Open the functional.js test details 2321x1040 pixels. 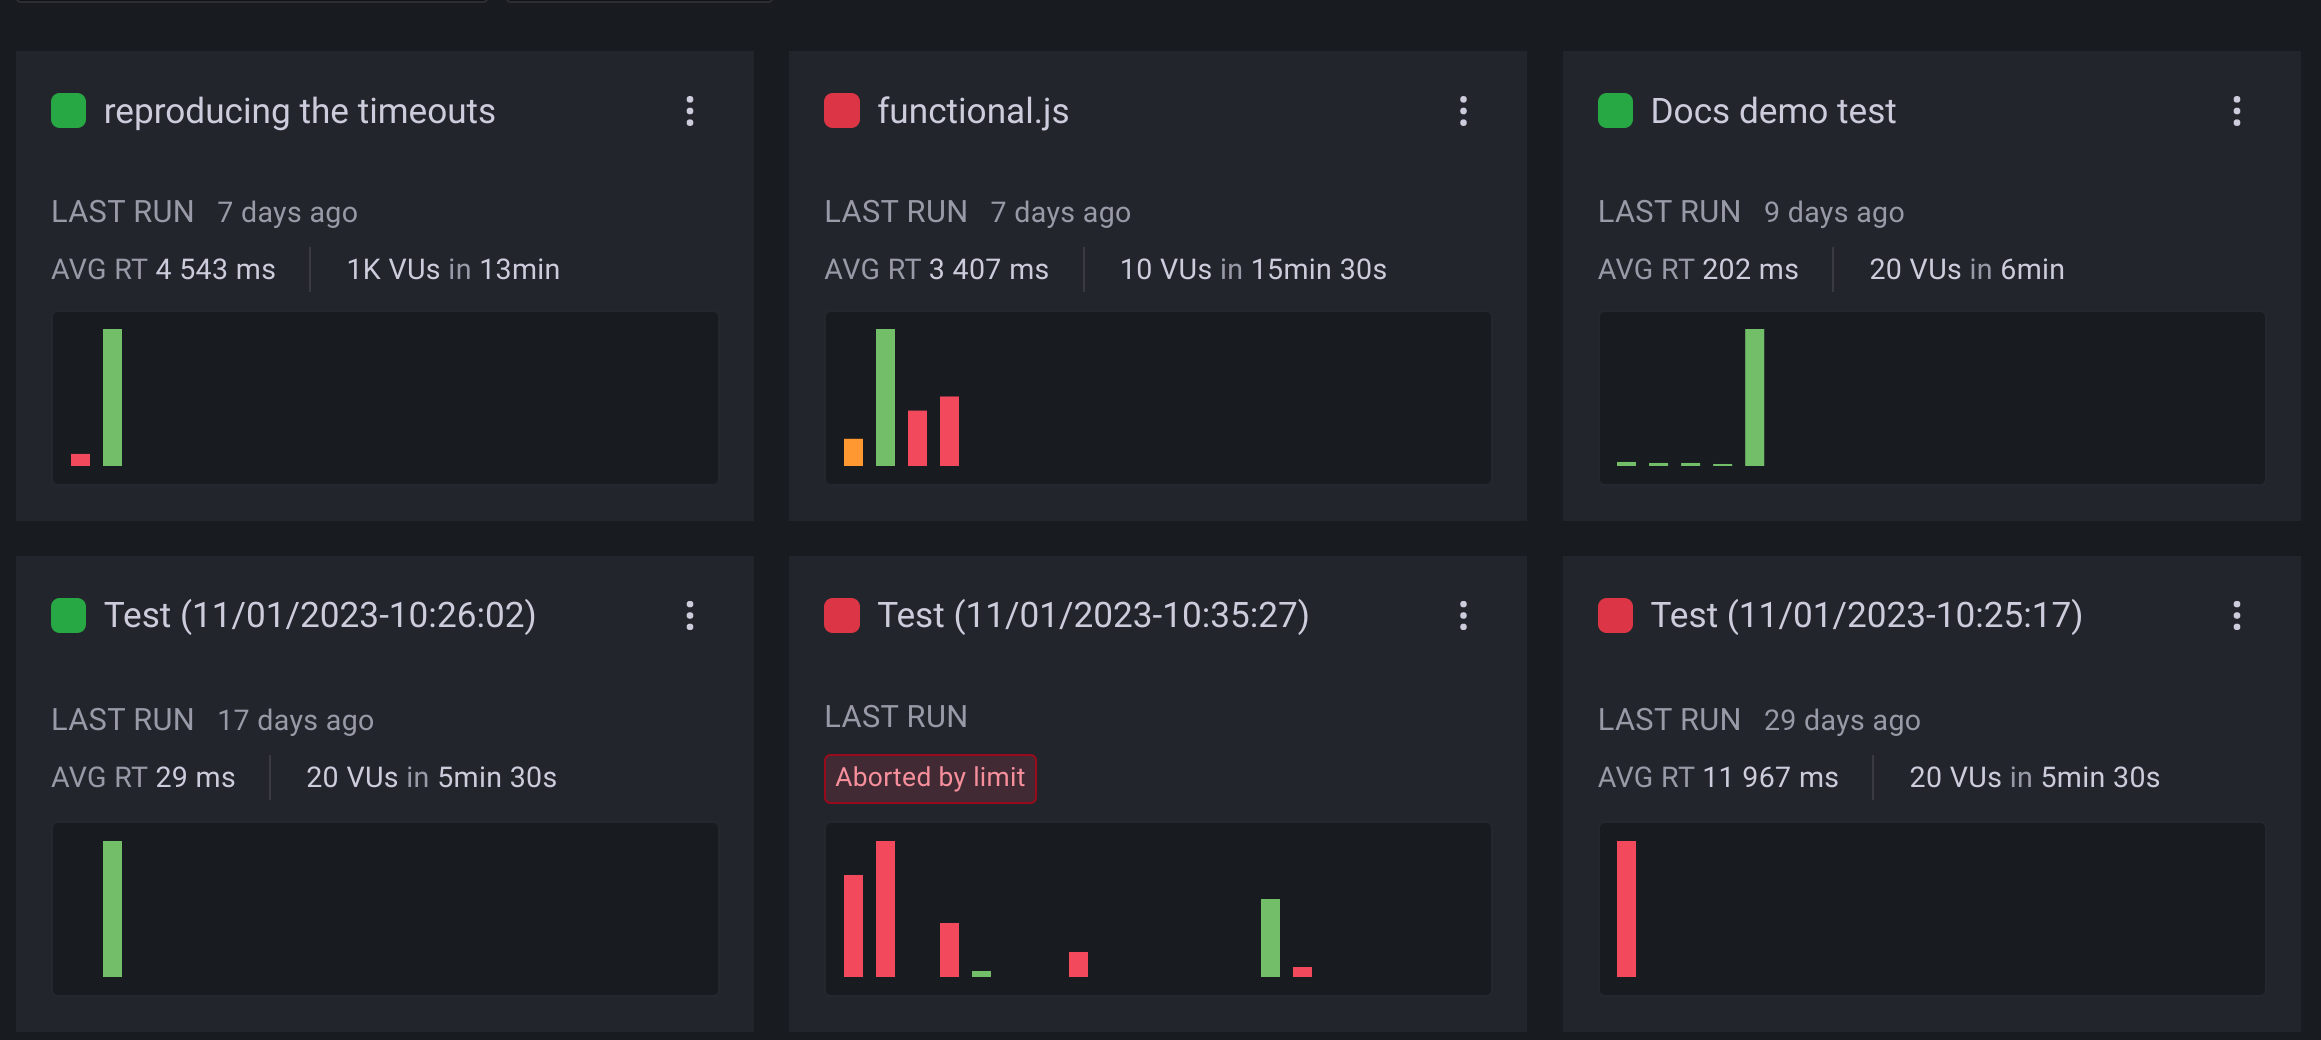[x=971, y=111]
